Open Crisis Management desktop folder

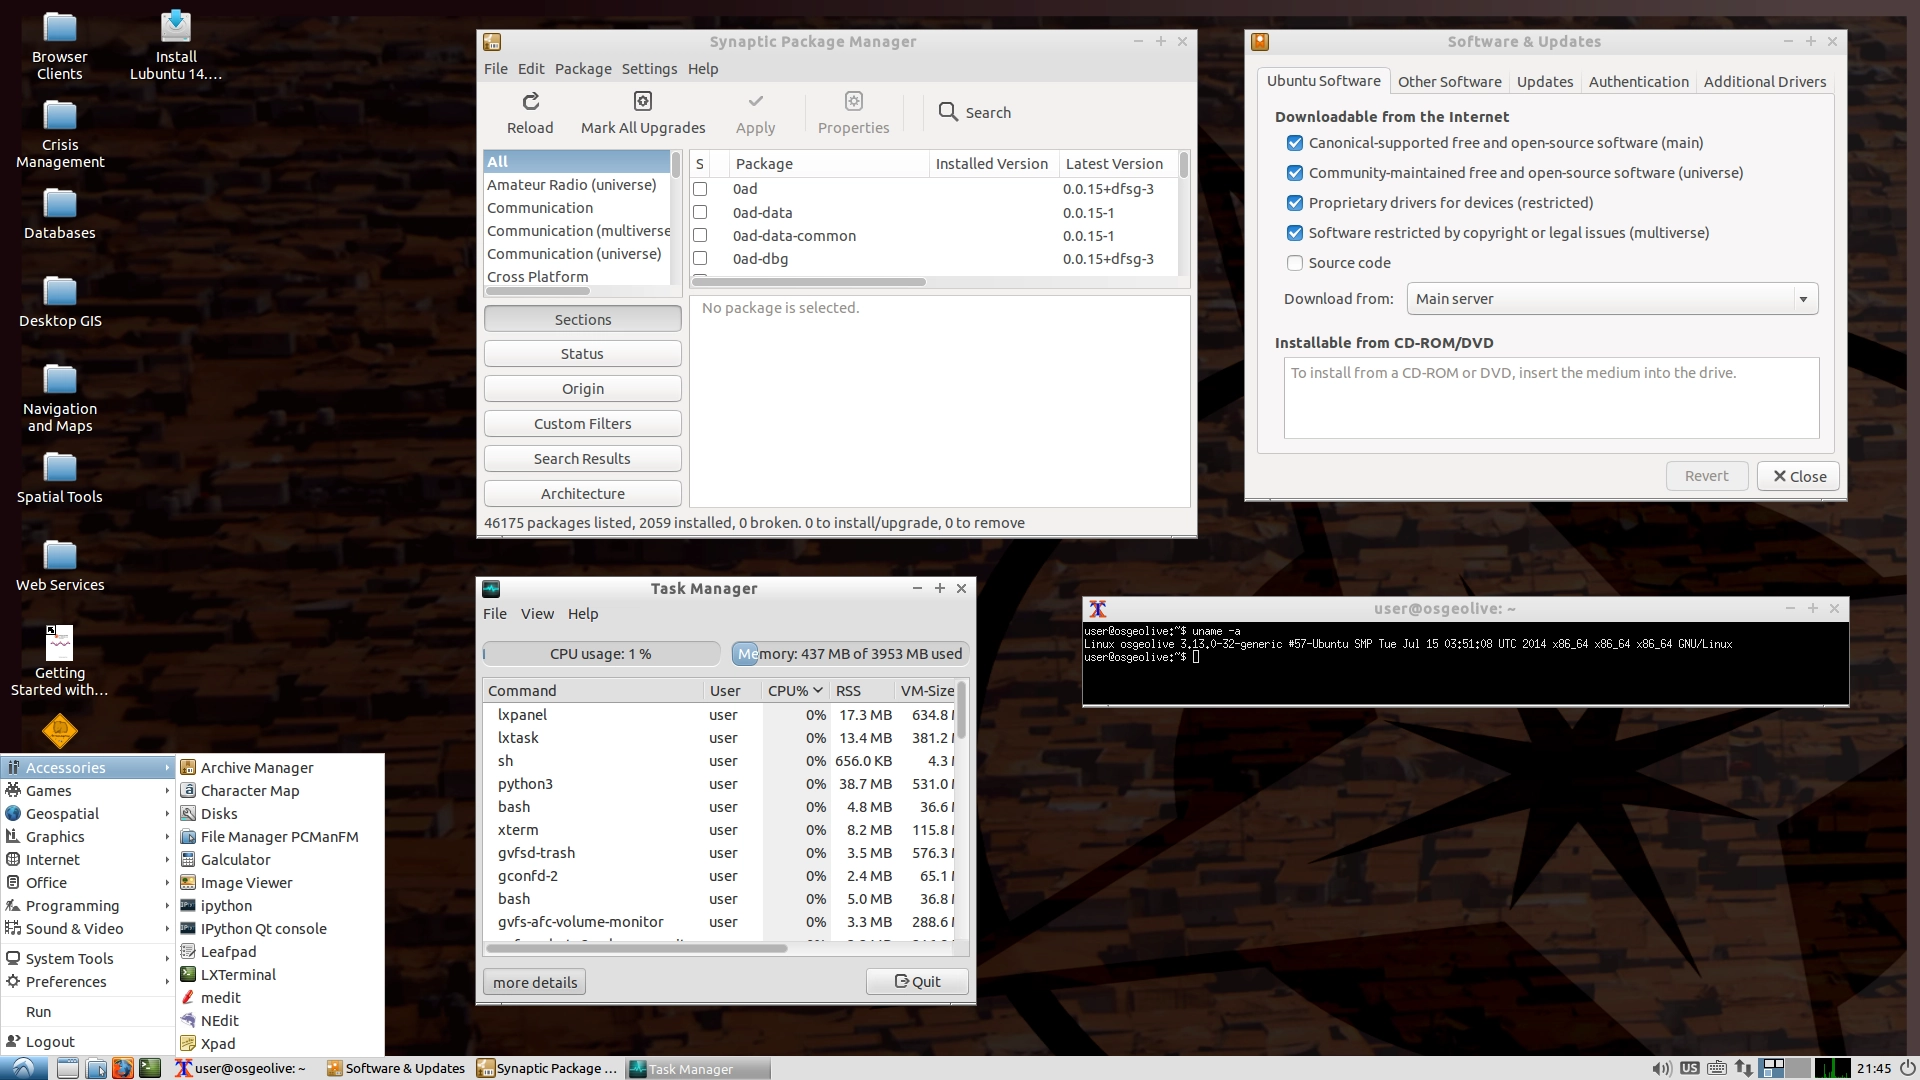tap(60, 134)
